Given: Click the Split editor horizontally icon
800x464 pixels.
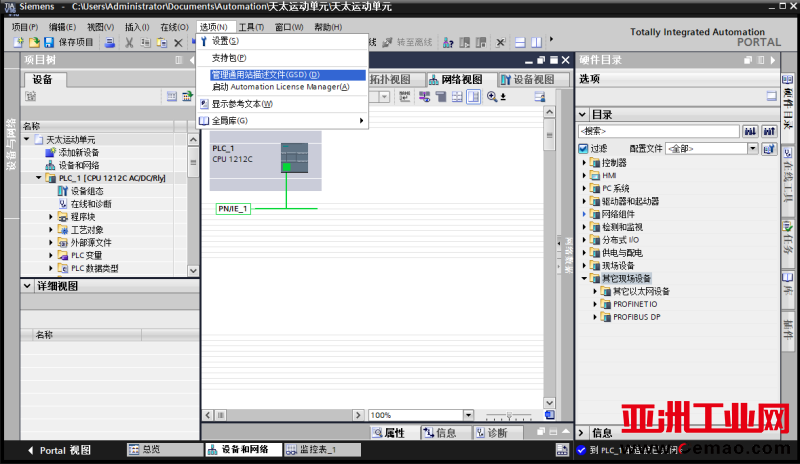Looking at the screenshot, I should (x=520, y=42).
